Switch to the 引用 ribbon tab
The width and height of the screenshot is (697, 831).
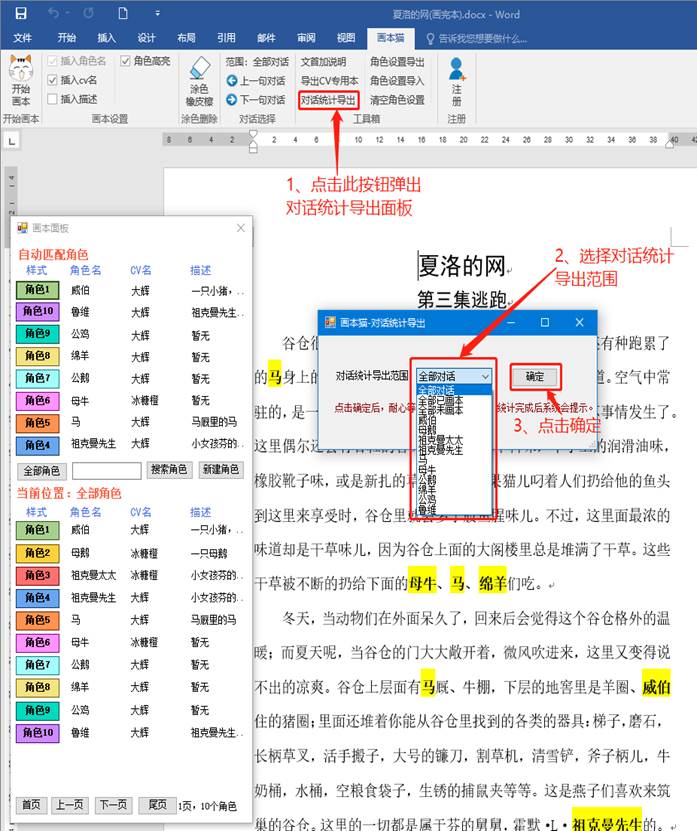click(226, 38)
